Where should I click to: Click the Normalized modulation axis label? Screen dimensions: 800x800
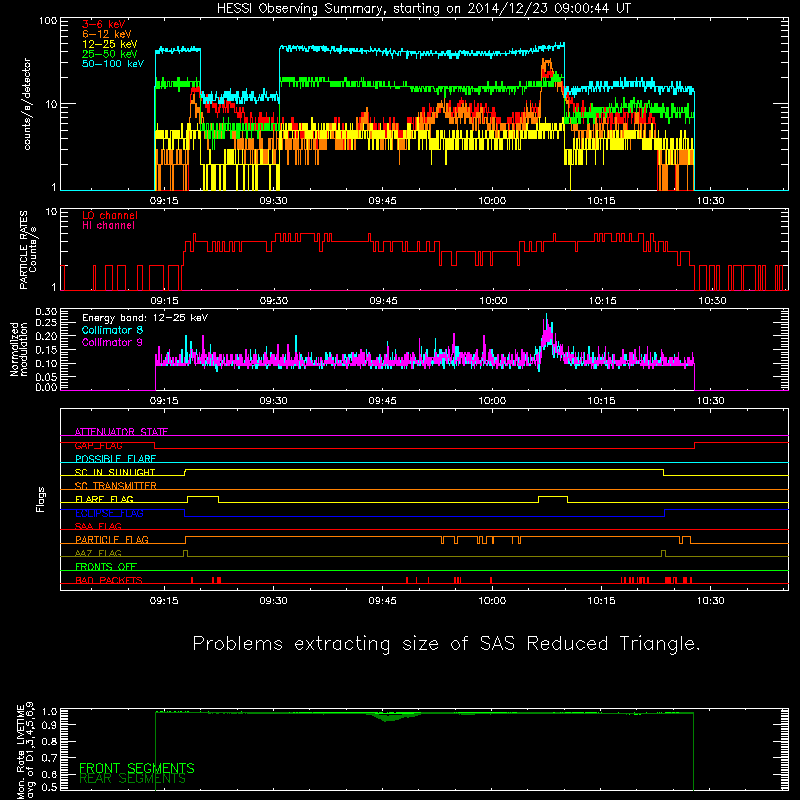click(x=19, y=349)
